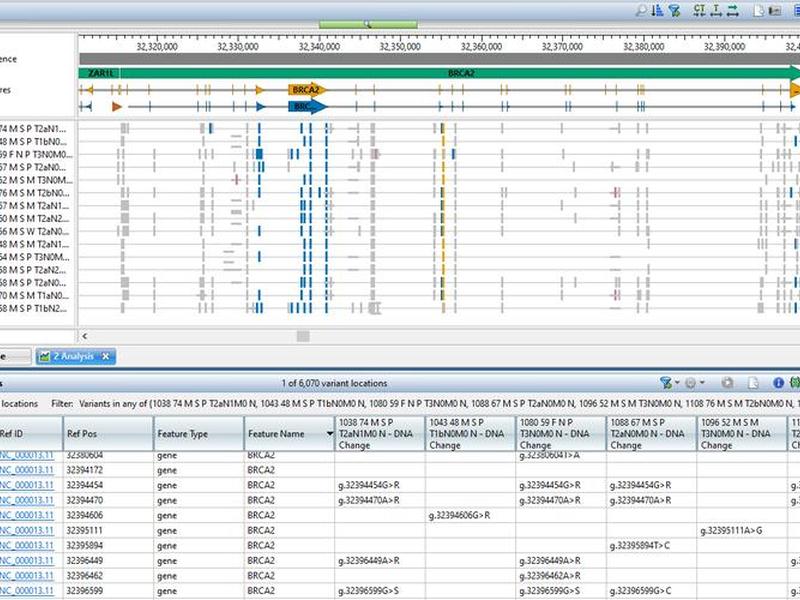Click the magnifier search icon in top toolbar
This screenshot has height=600, width=800.
(x=641, y=11)
